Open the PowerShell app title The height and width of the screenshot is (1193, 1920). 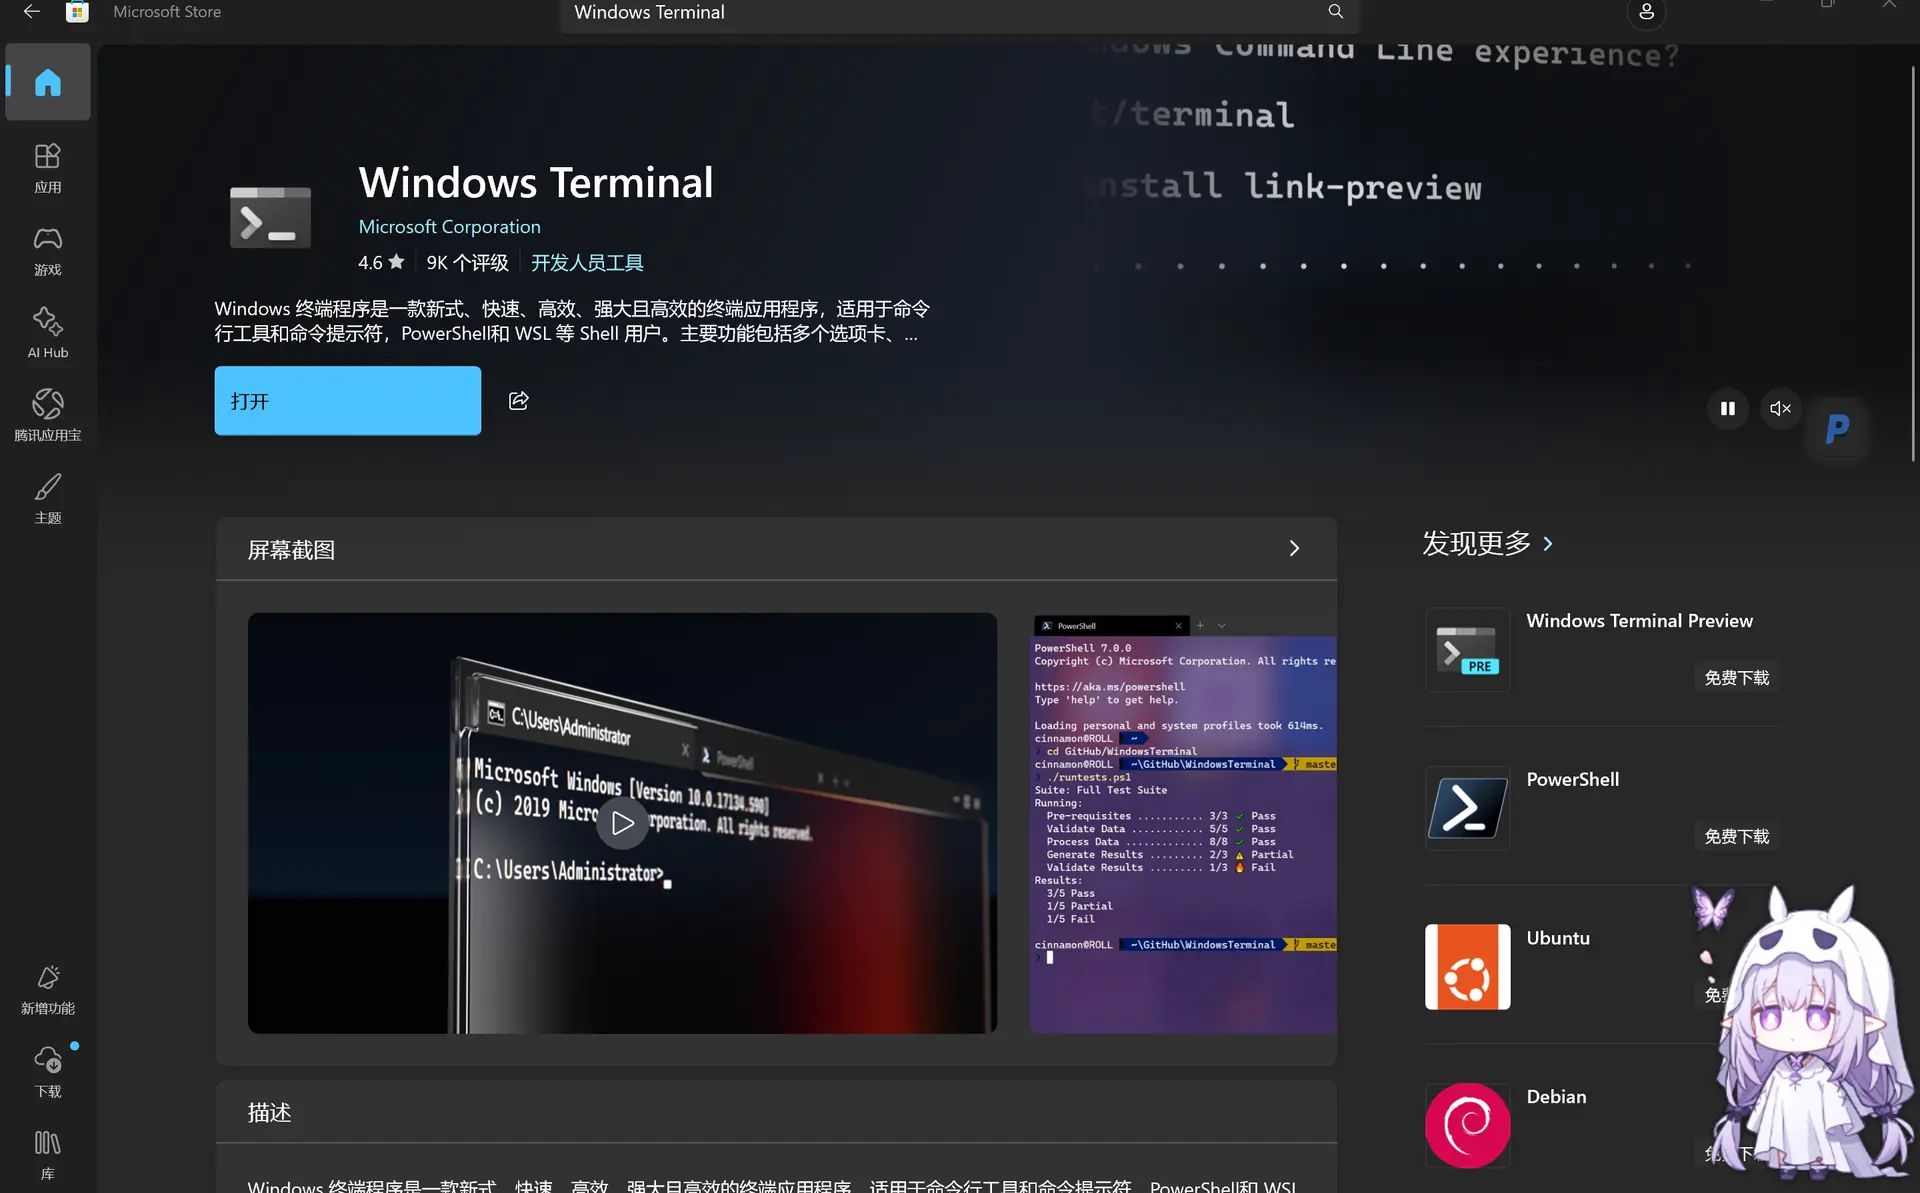[1572, 780]
